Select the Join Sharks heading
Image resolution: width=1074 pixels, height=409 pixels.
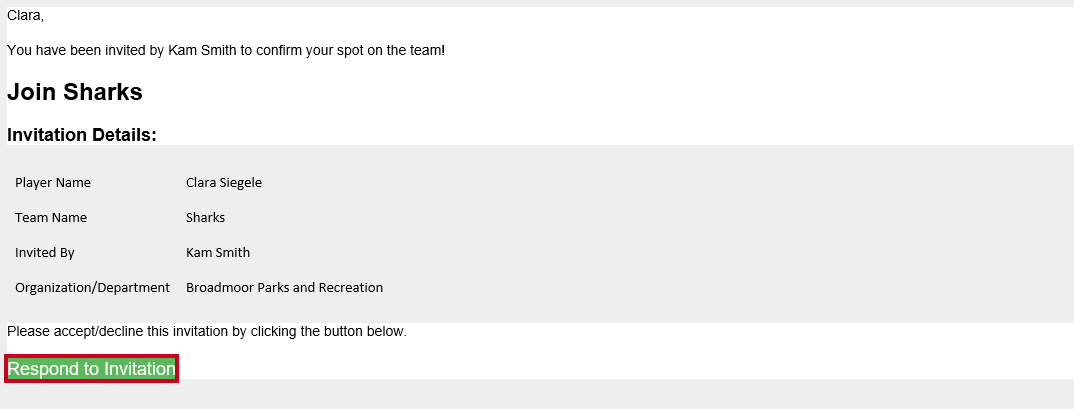[75, 92]
